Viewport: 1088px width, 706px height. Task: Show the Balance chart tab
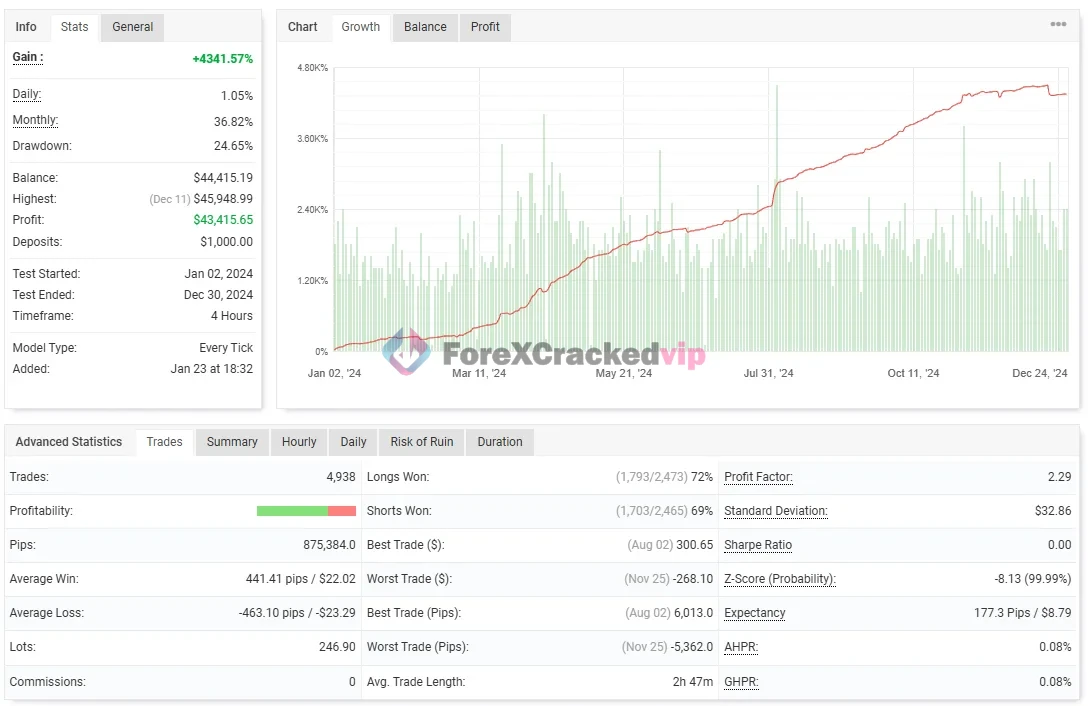425,27
